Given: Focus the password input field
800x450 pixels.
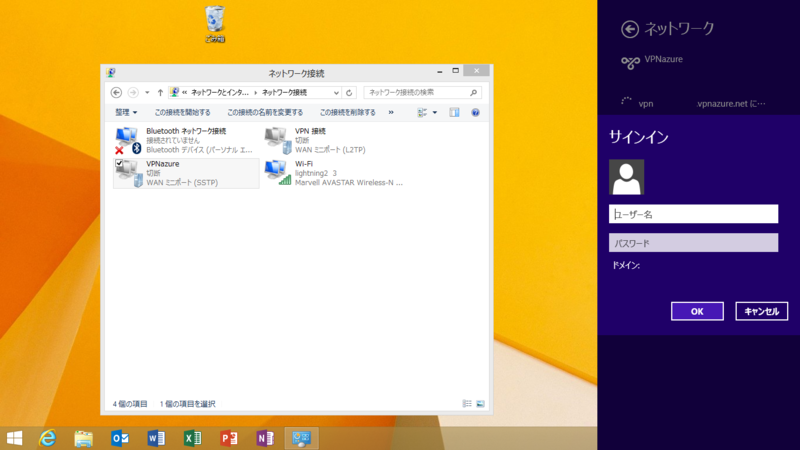Looking at the screenshot, I should [693, 243].
